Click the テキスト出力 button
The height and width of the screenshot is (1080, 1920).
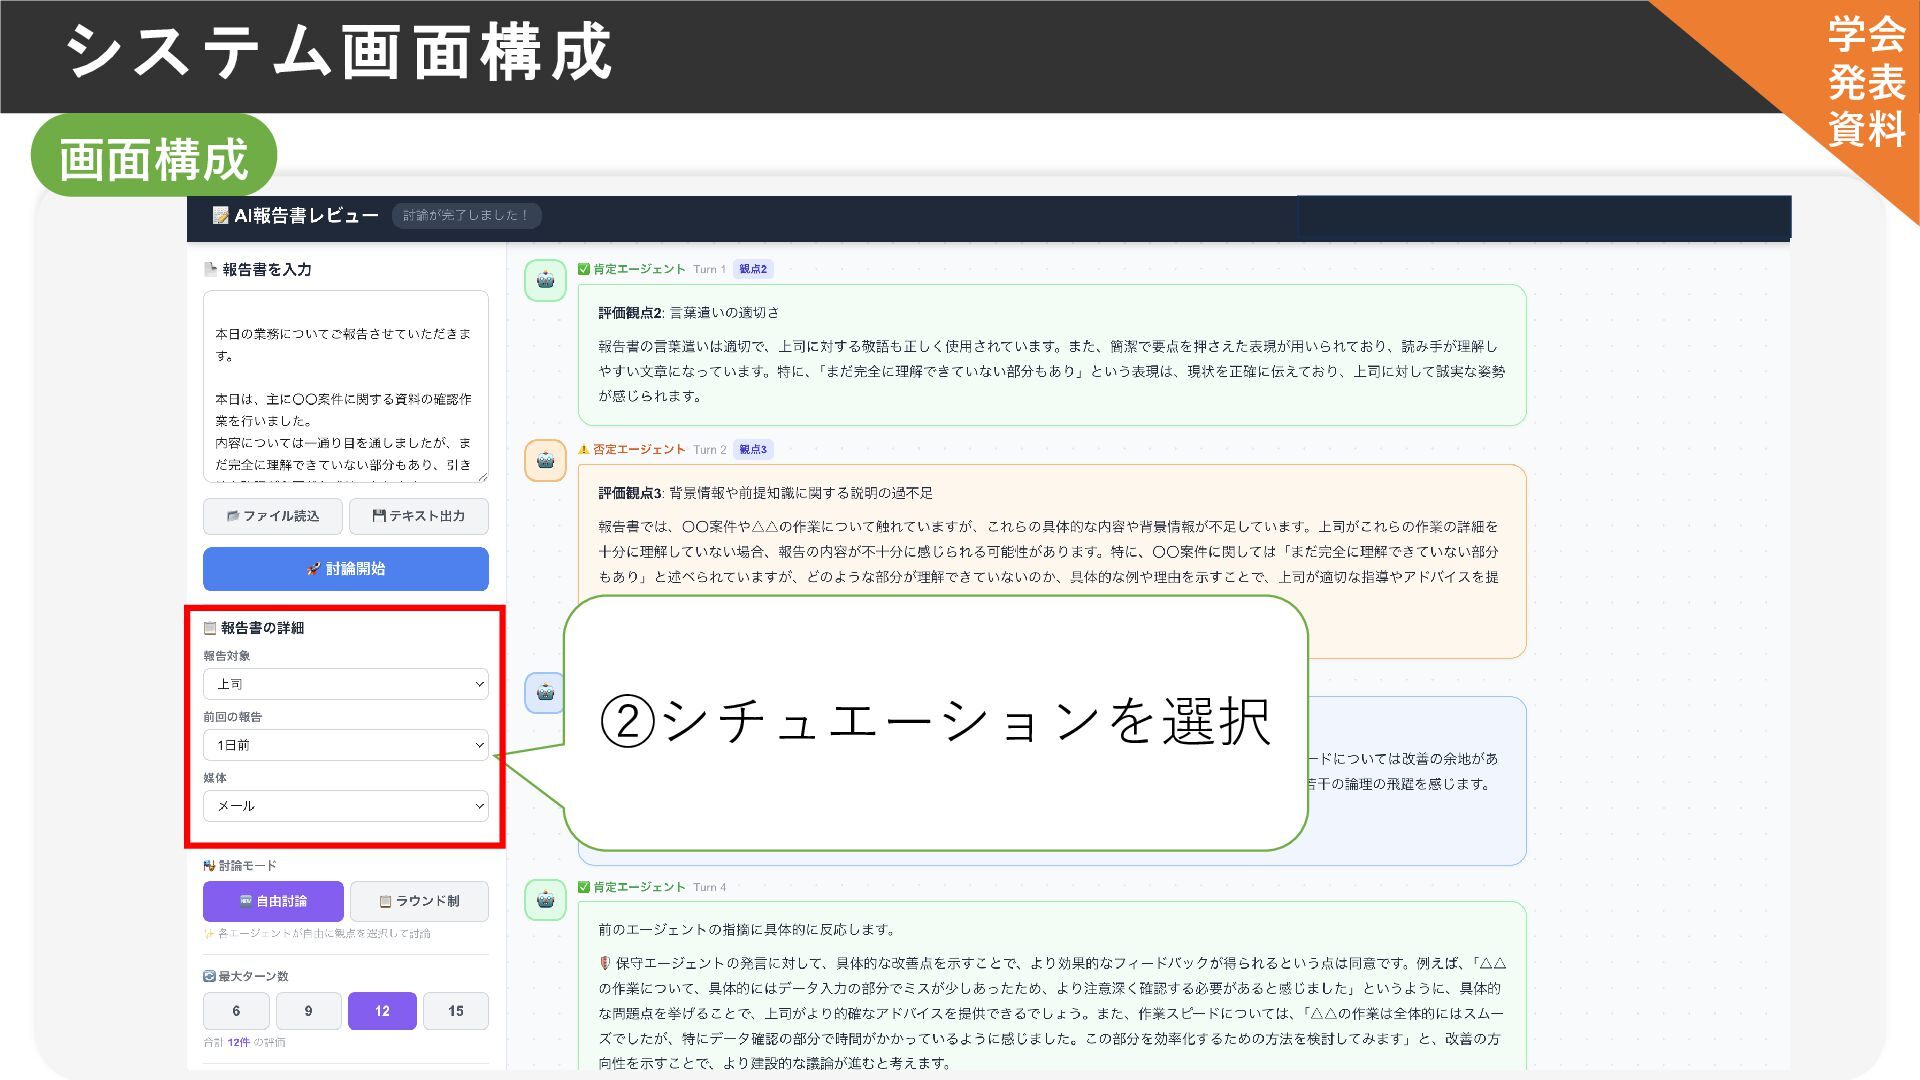pos(418,516)
